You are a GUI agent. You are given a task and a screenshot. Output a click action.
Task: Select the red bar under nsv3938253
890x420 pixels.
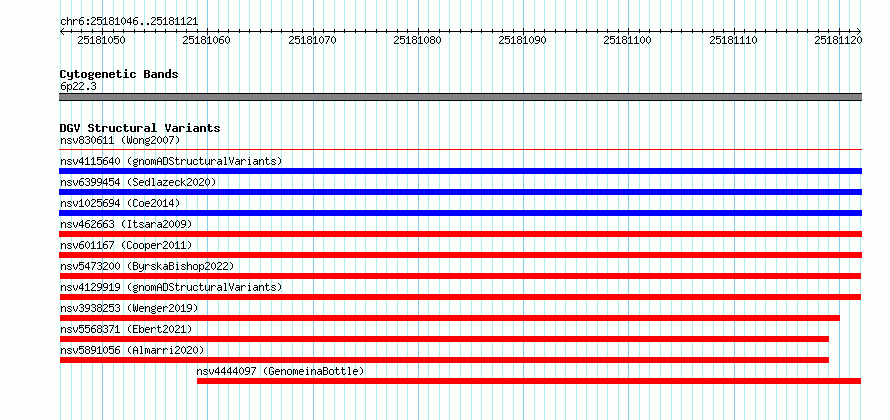click(x=450, y=318)
